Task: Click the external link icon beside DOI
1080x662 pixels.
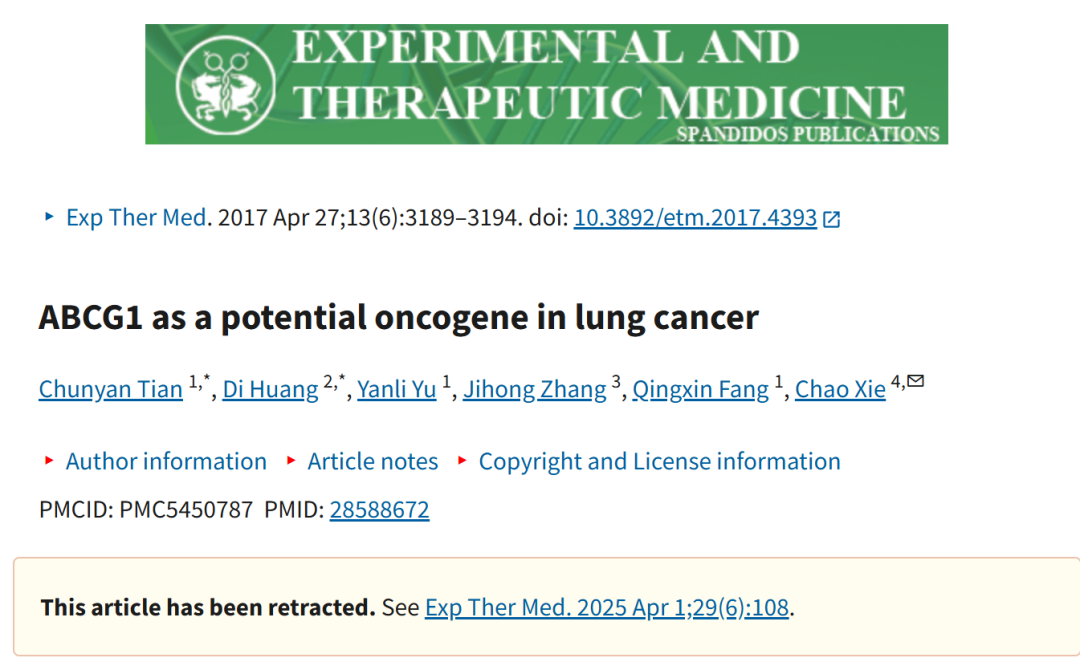Action: point(832,219)
